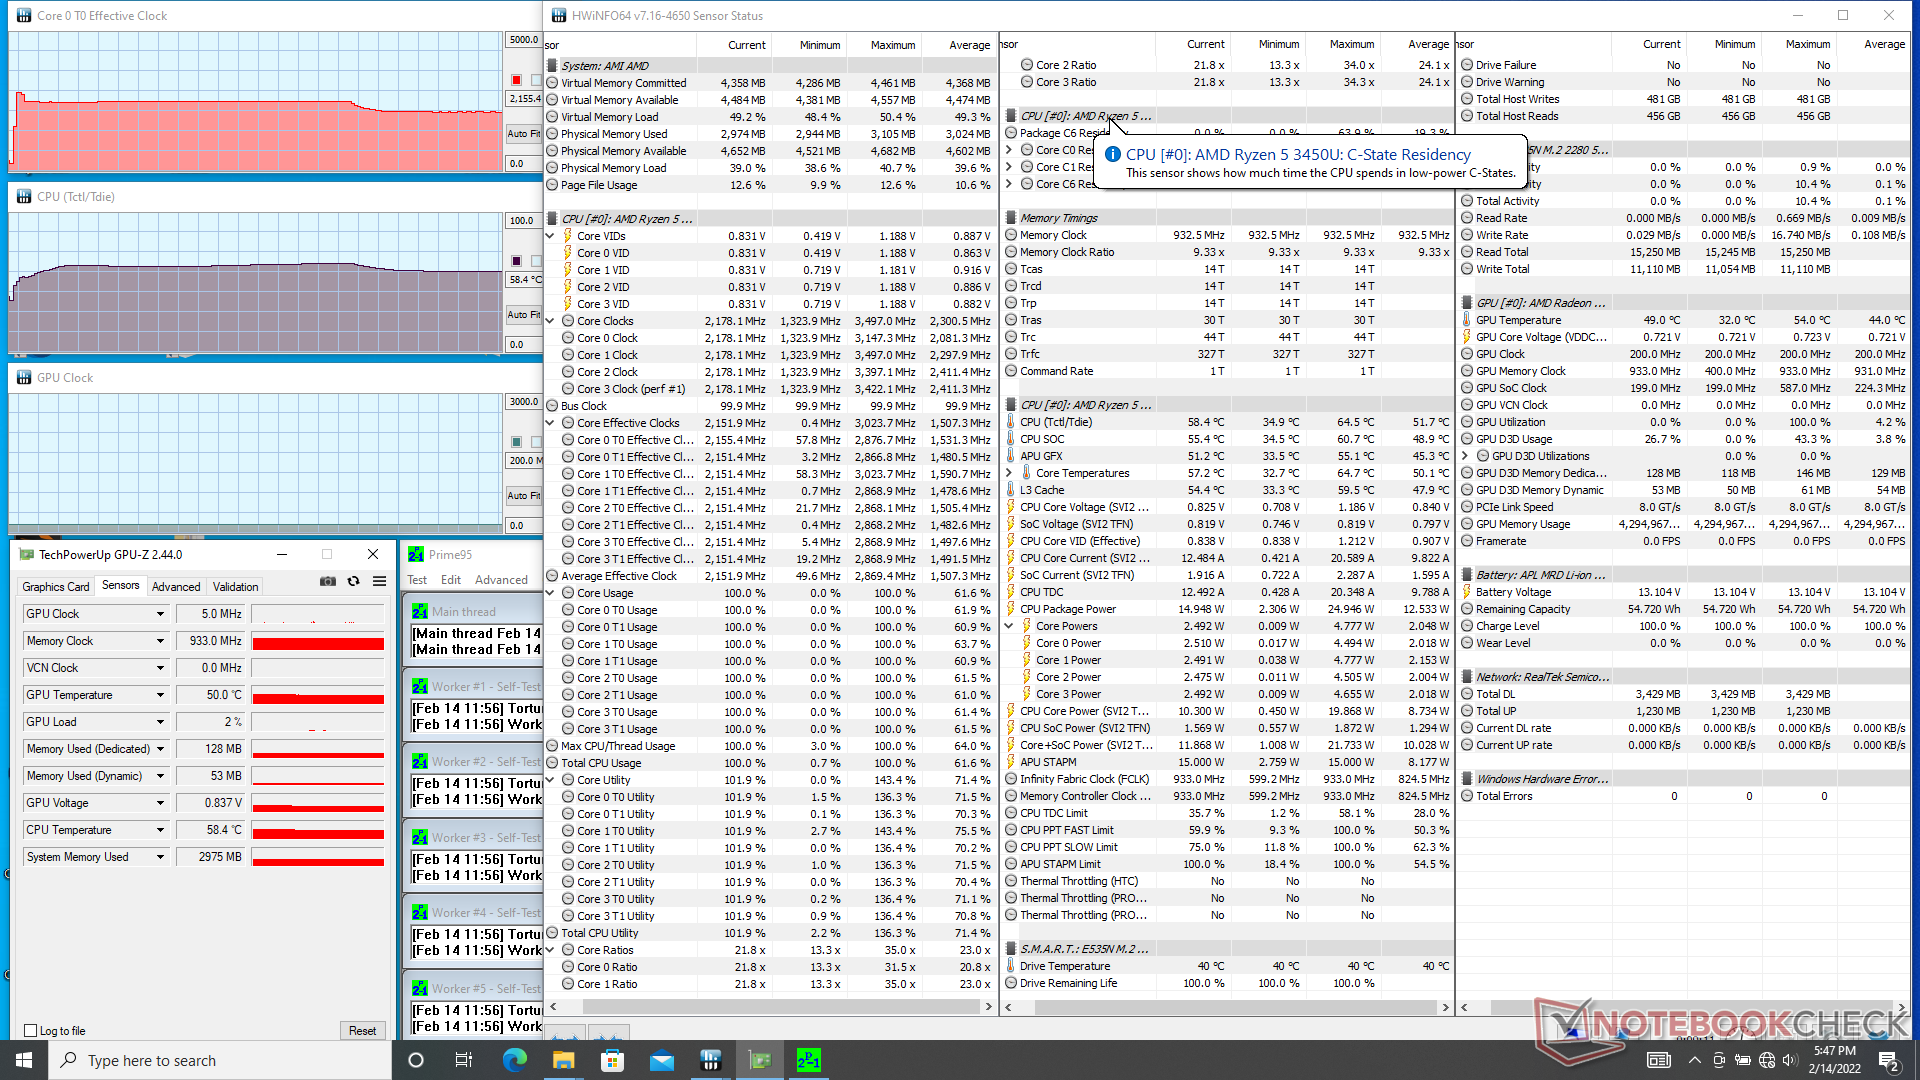Open the GPU Load sensor dropdown
Screen dimensions: 1920x1080
pos(160,722)
